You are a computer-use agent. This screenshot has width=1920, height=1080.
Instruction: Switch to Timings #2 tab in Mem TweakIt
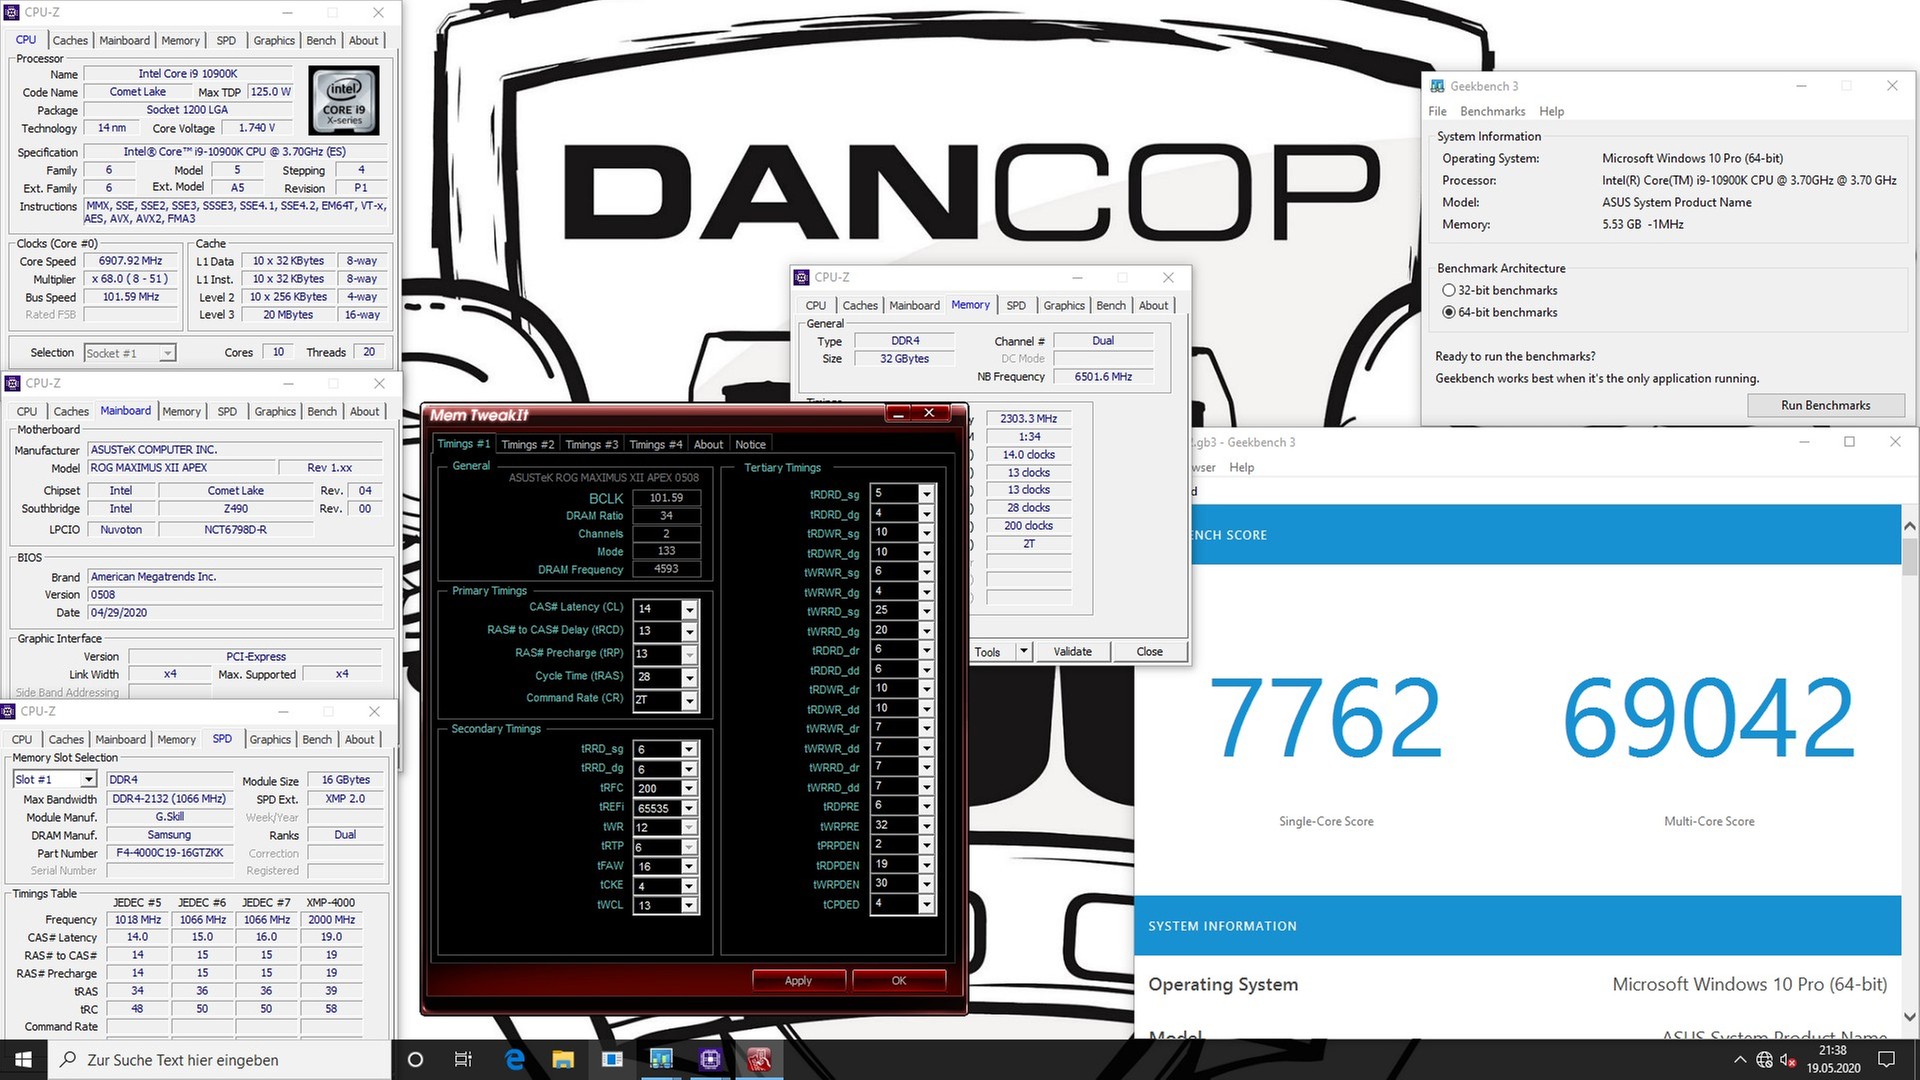[527, 445]
